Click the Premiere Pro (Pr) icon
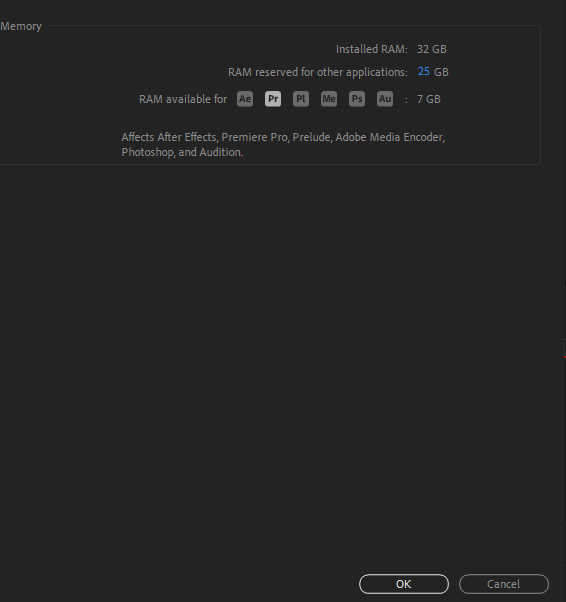Screen dimensions: 566x602 [273, 99]
